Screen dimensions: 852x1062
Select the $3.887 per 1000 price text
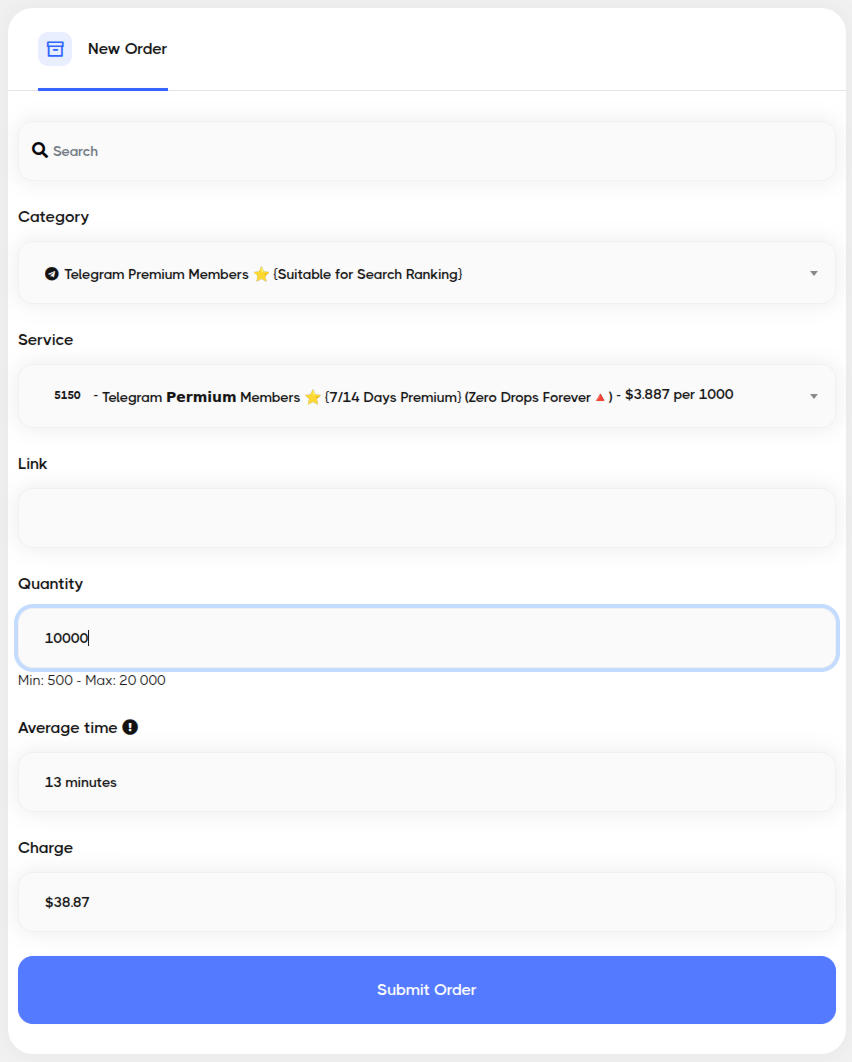(679, 395)
